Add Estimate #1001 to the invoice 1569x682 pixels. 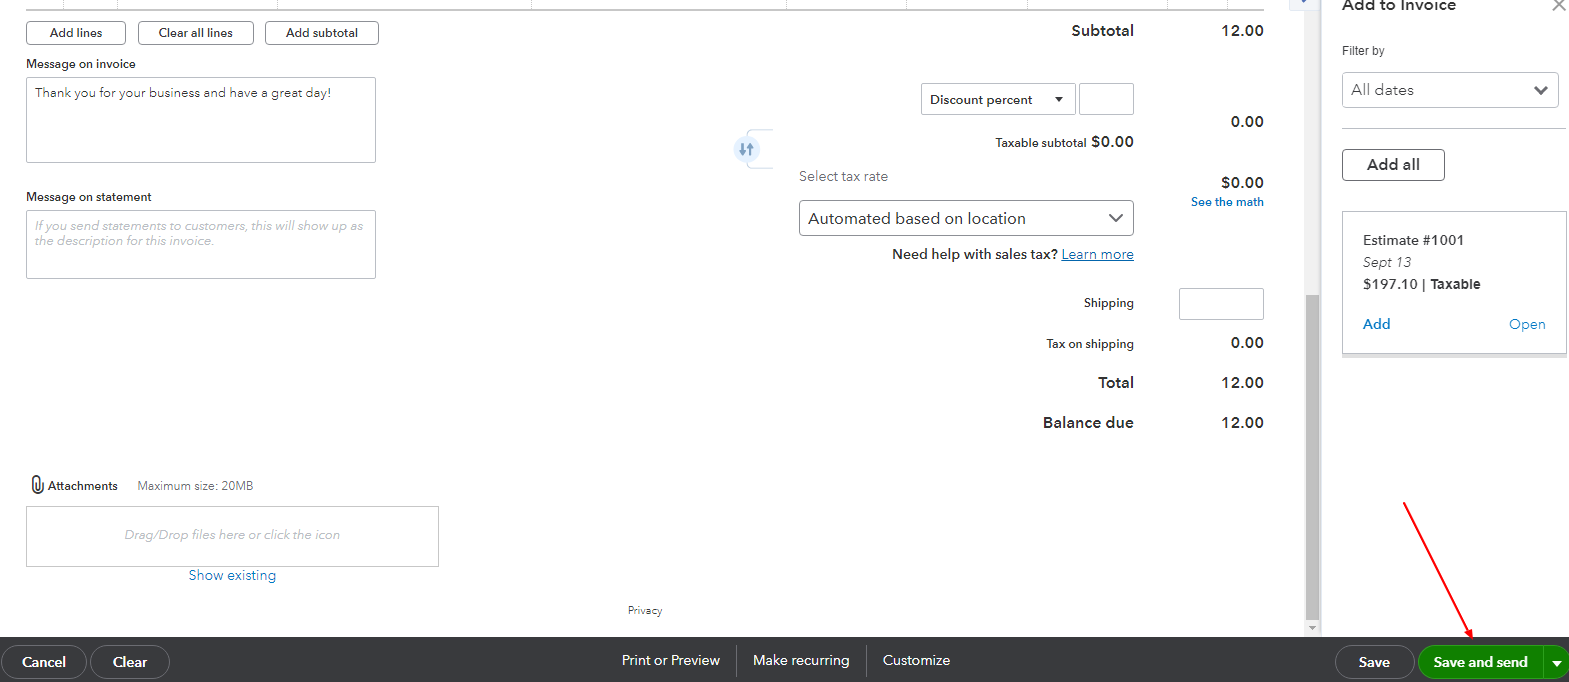1376,324
